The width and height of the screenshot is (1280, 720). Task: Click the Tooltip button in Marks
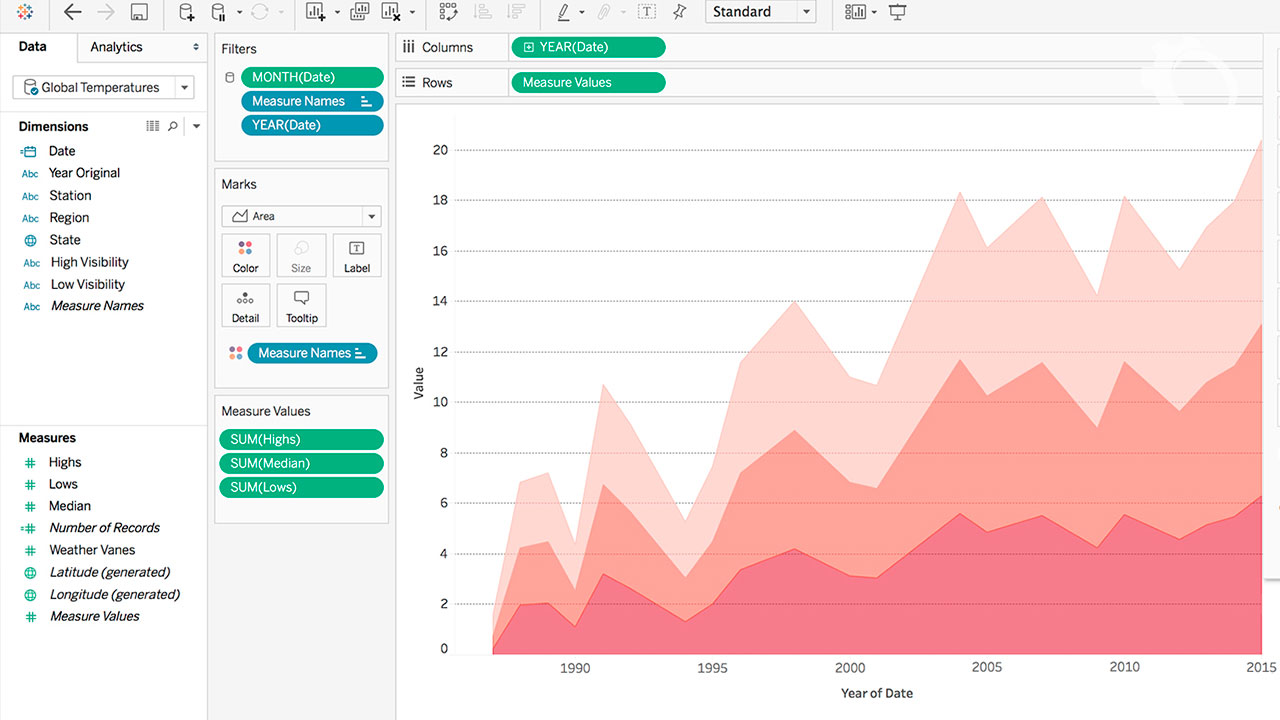[301, 306]
